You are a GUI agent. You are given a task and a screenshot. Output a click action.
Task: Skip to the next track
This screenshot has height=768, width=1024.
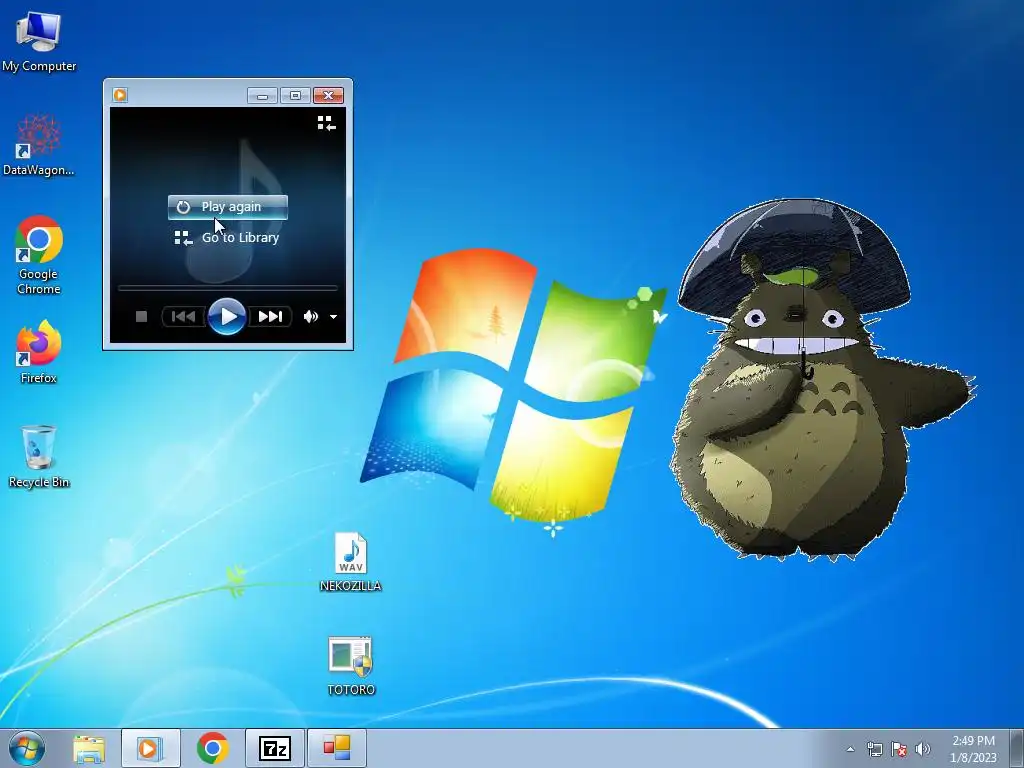pos(270,317)
